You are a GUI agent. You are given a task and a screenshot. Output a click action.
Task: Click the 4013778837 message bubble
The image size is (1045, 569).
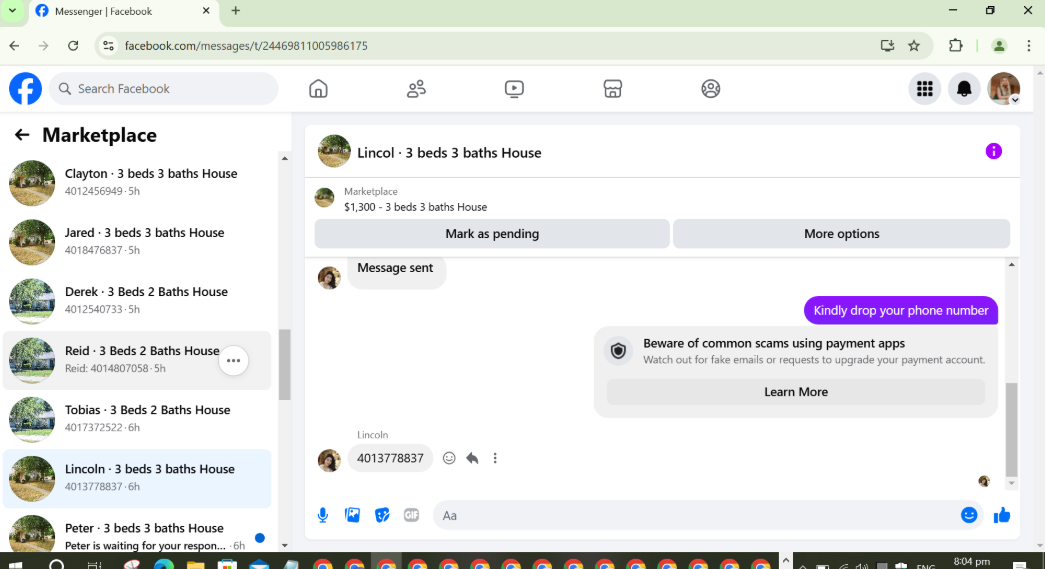390,458
